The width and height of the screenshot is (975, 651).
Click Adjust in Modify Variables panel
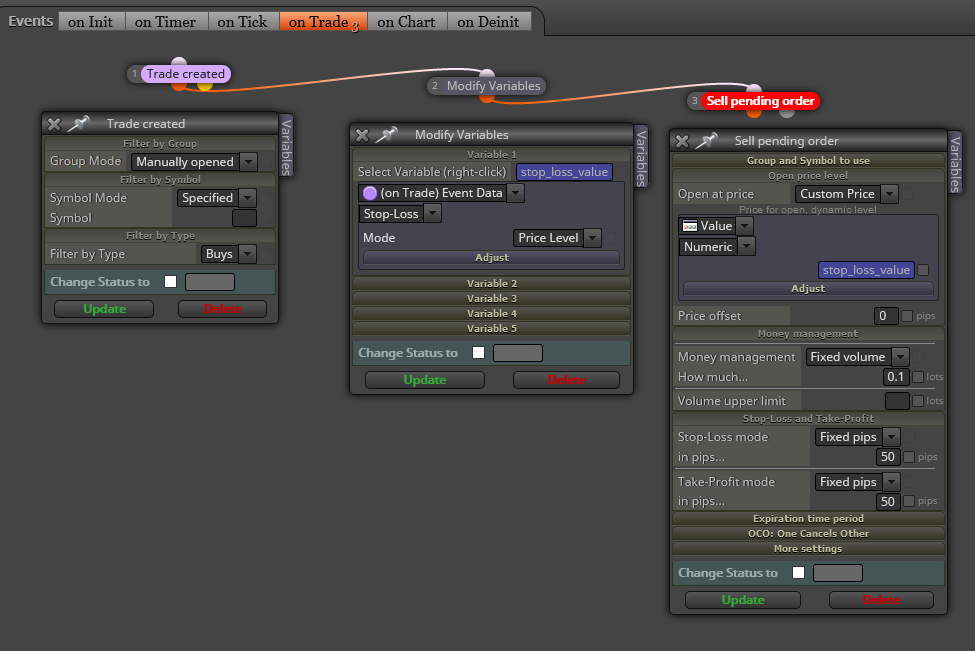pos(491,257)
